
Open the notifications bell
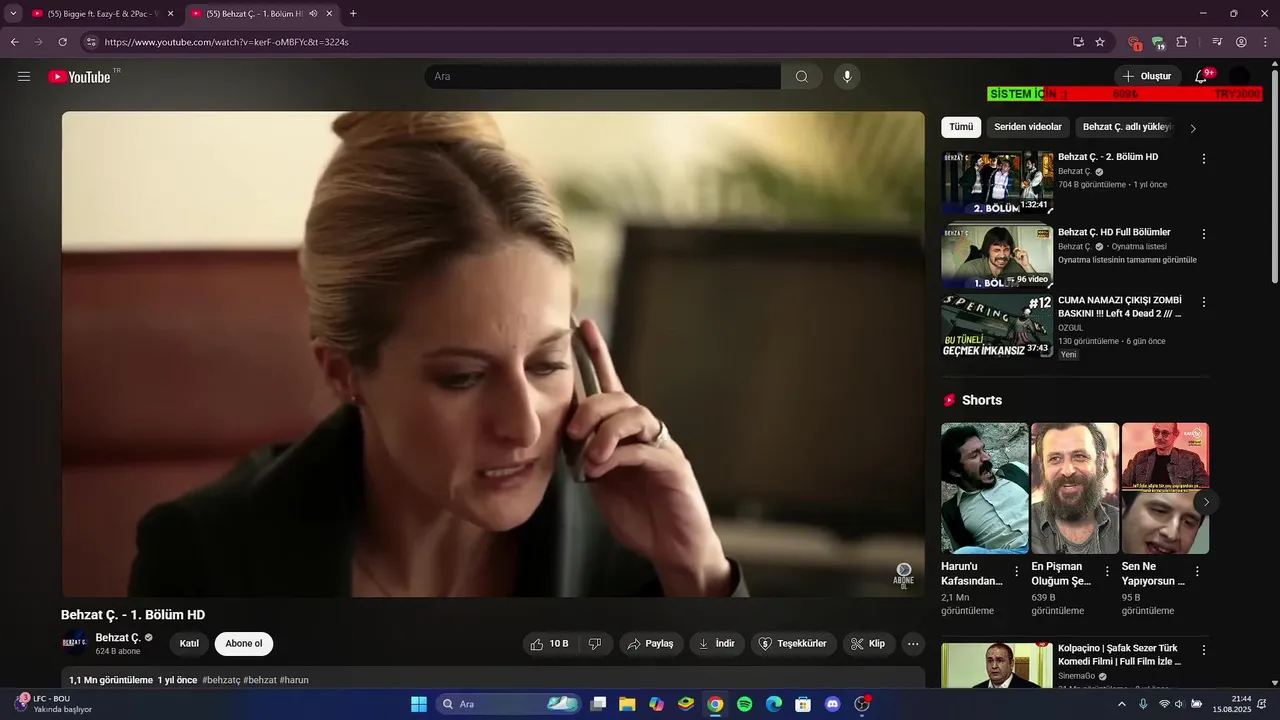pos(1201,76)
